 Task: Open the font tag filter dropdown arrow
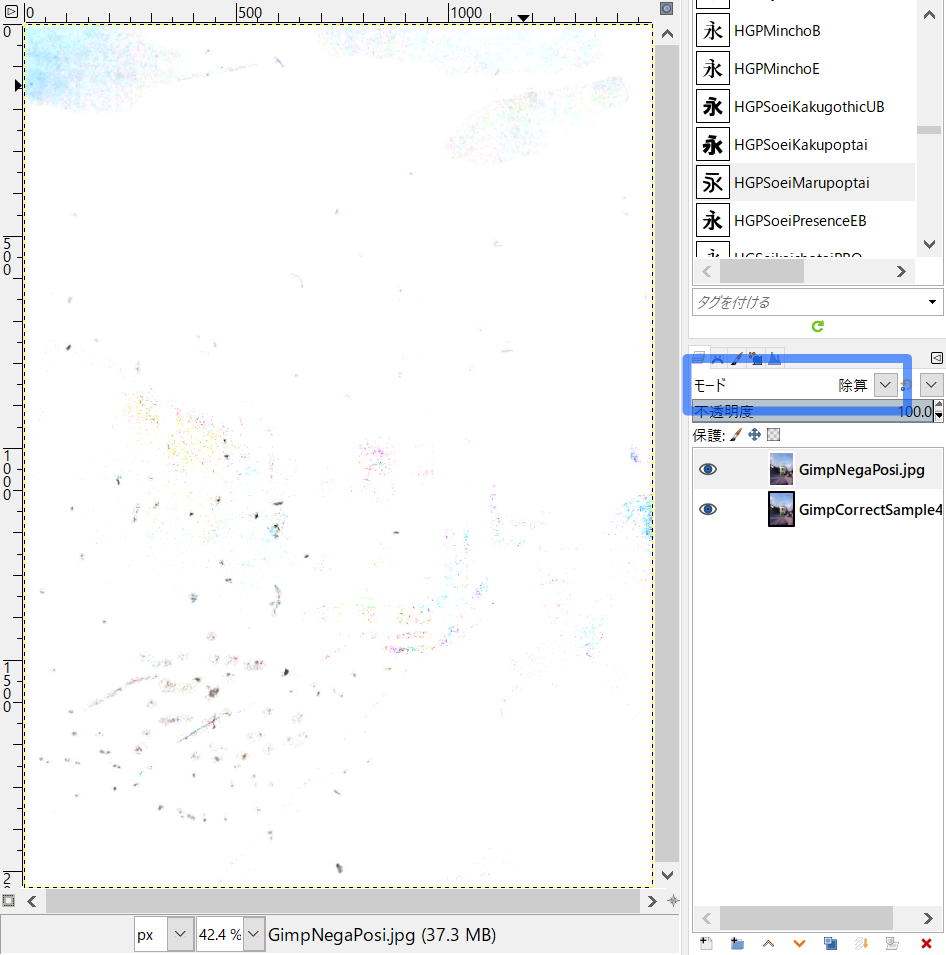932,302
